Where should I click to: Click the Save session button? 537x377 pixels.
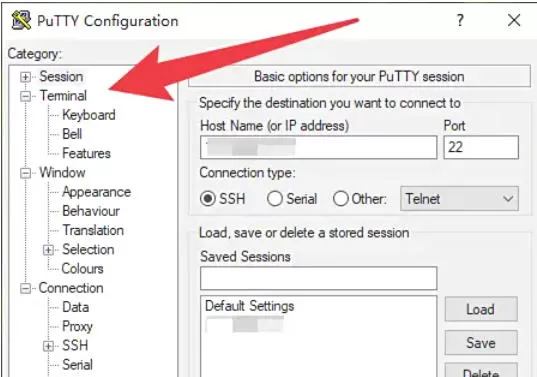[x=481, y=342]
